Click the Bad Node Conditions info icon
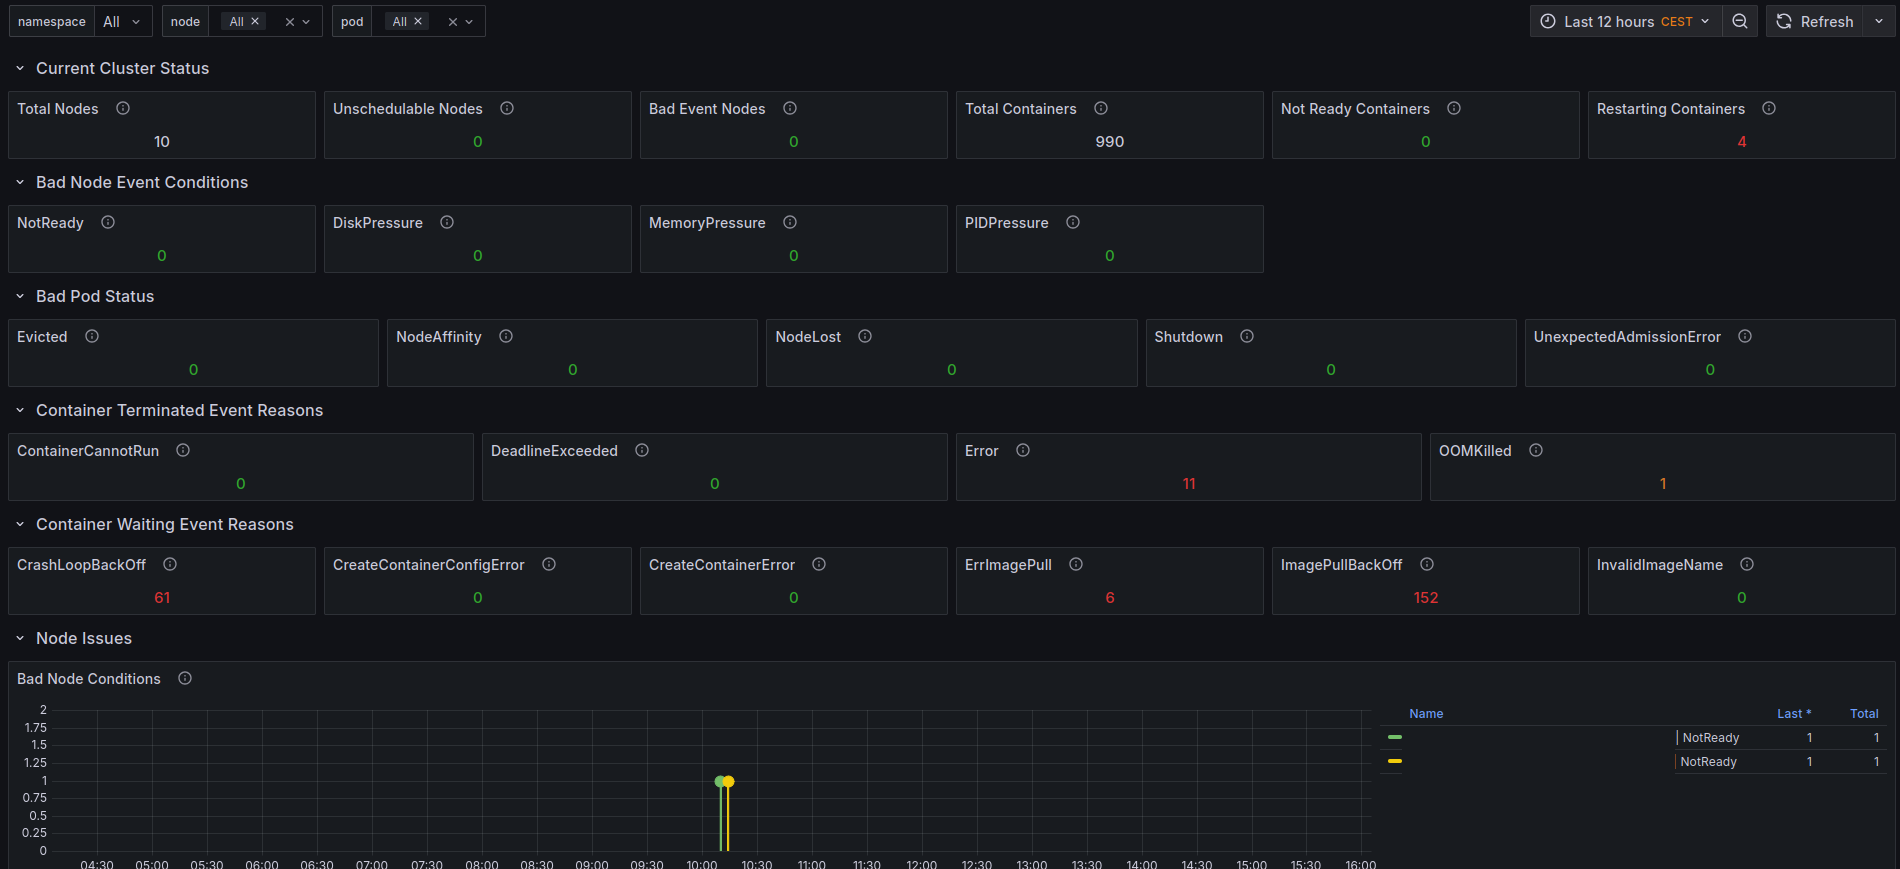Screen dimensions: 1900x869 [x=185, y=678]
